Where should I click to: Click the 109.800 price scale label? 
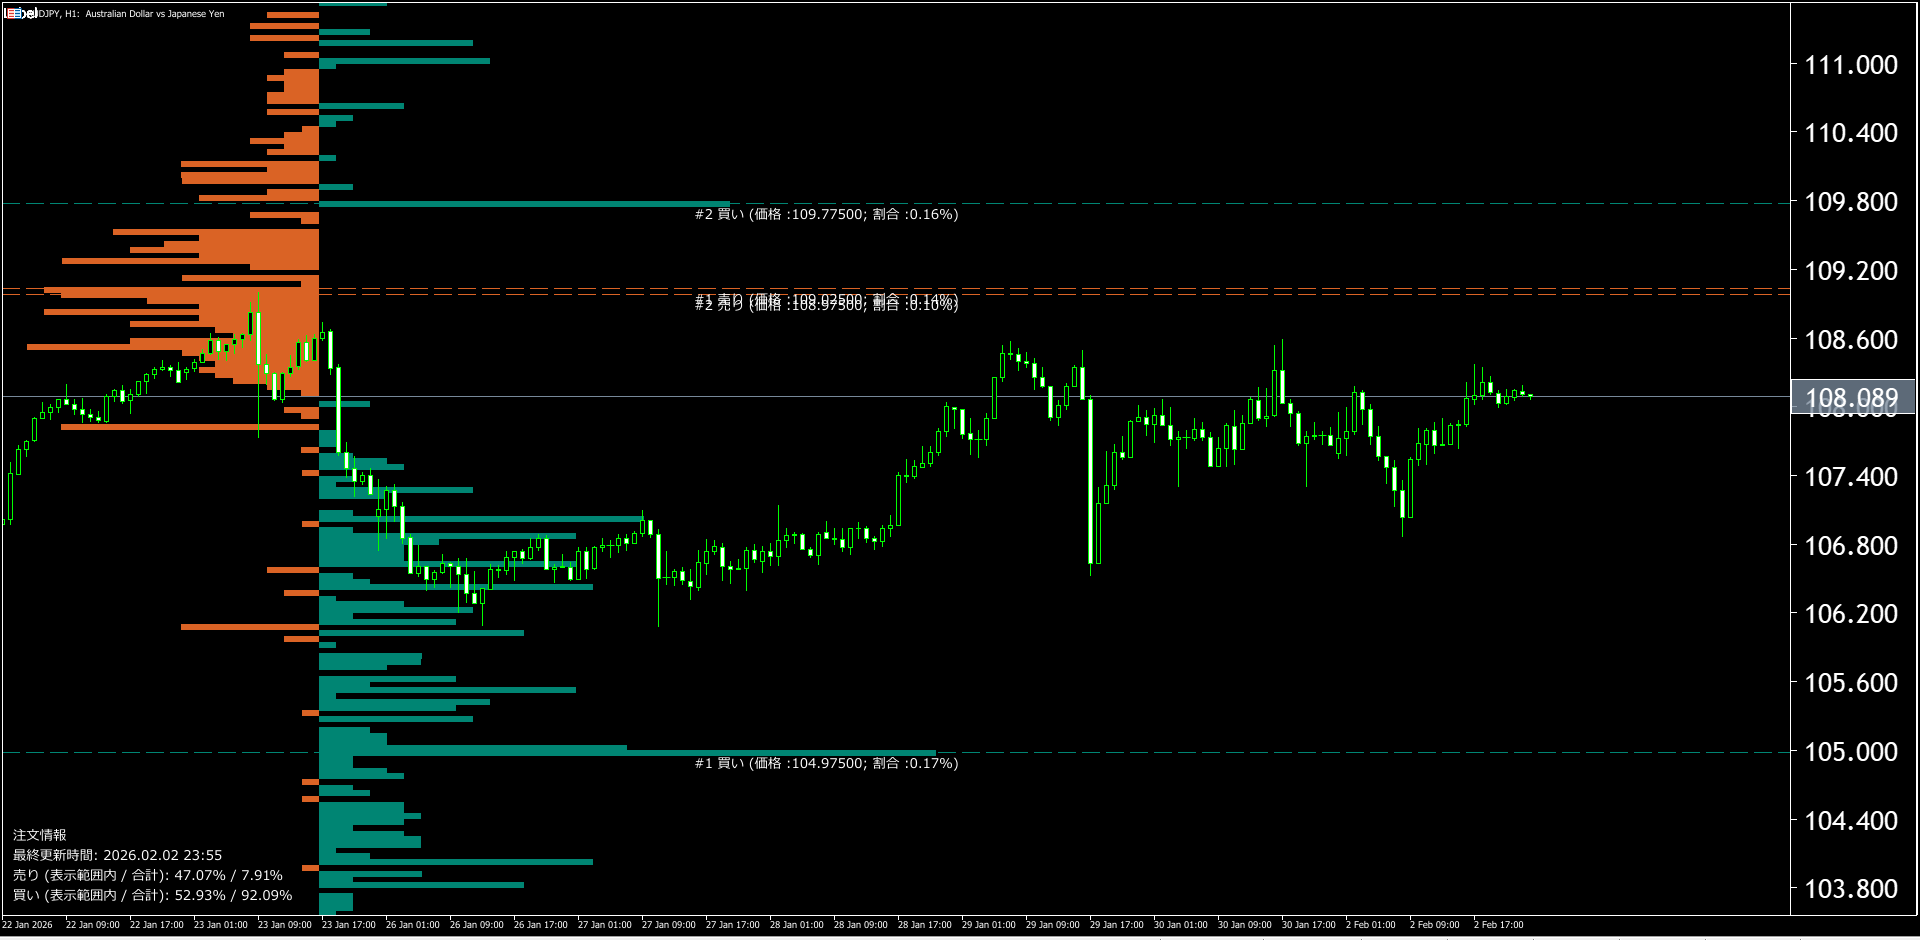click(x=1851, y=202)
